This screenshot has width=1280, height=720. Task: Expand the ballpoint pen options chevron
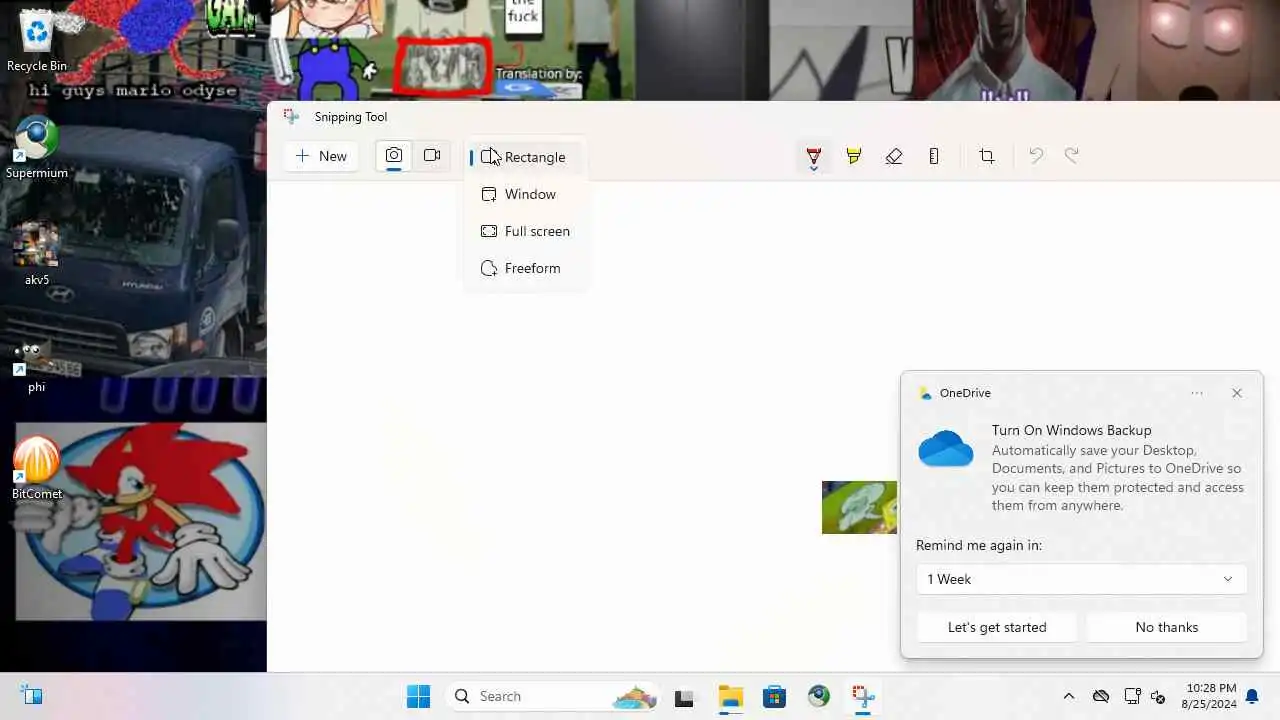(x=814, y=169)
